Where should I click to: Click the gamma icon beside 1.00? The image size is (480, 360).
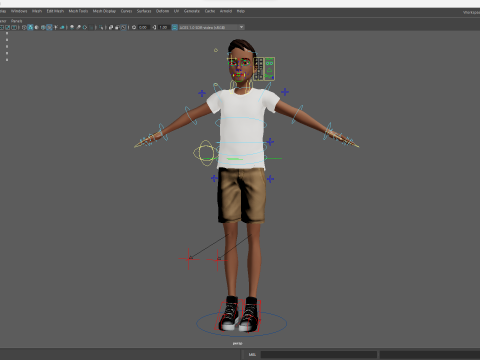[154, 27]
